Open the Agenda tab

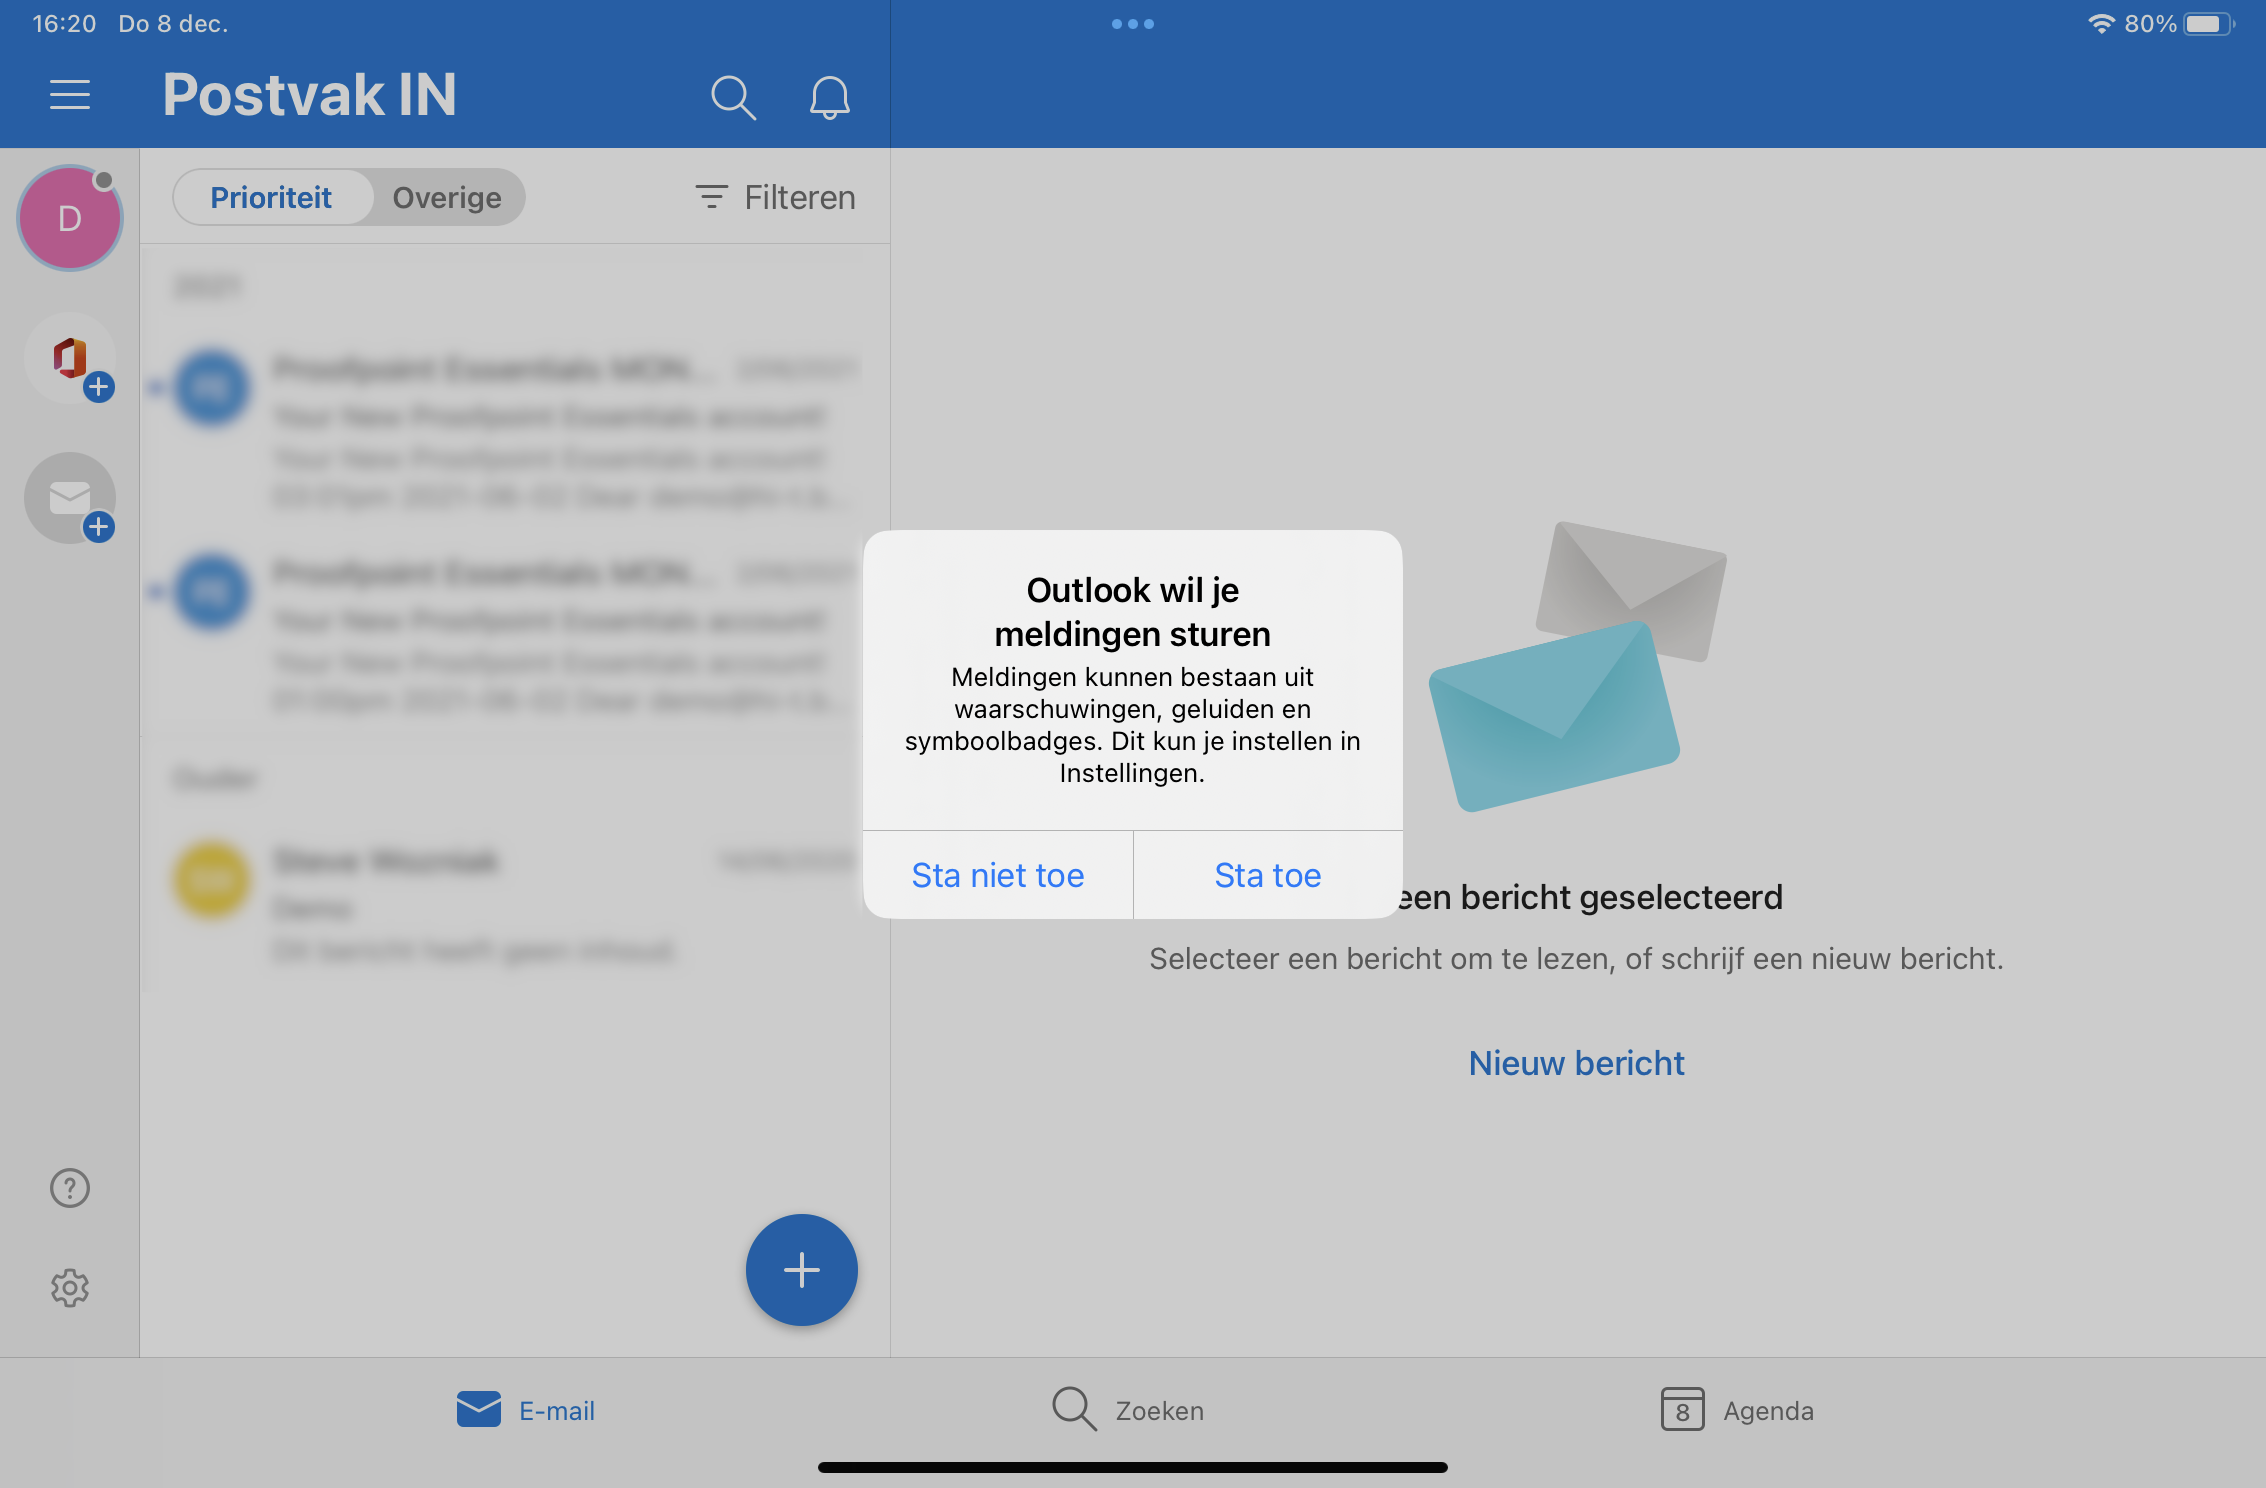pyautogui.click(x=1737, y=1410)
